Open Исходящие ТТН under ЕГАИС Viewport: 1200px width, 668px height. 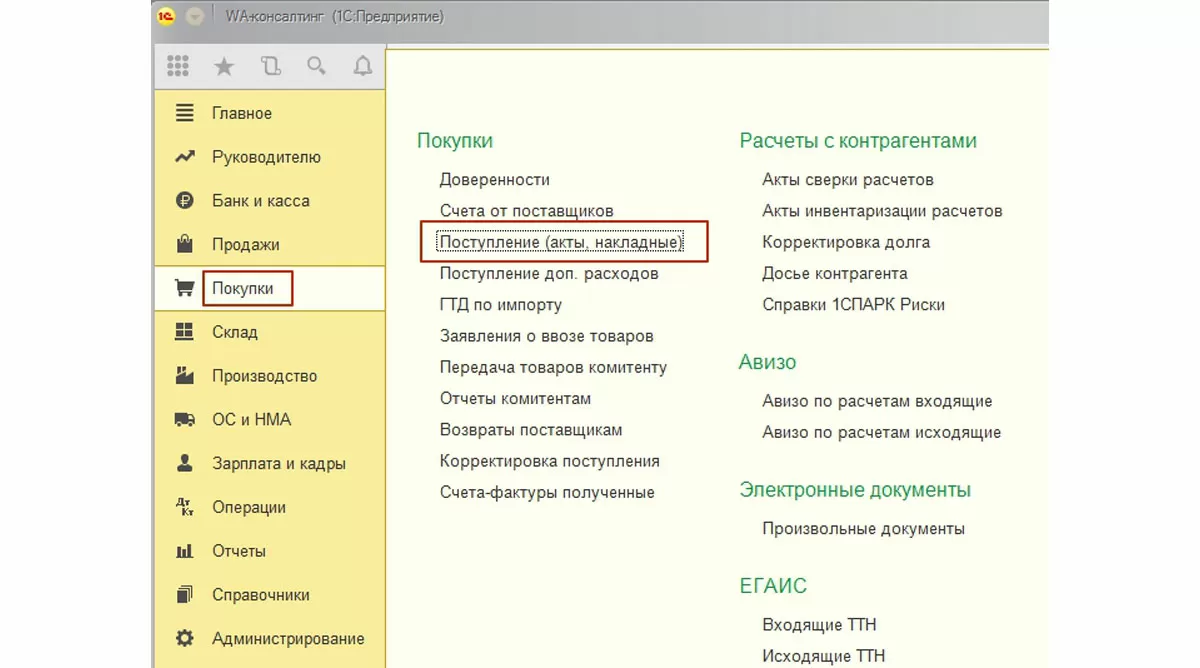[823, 656]
